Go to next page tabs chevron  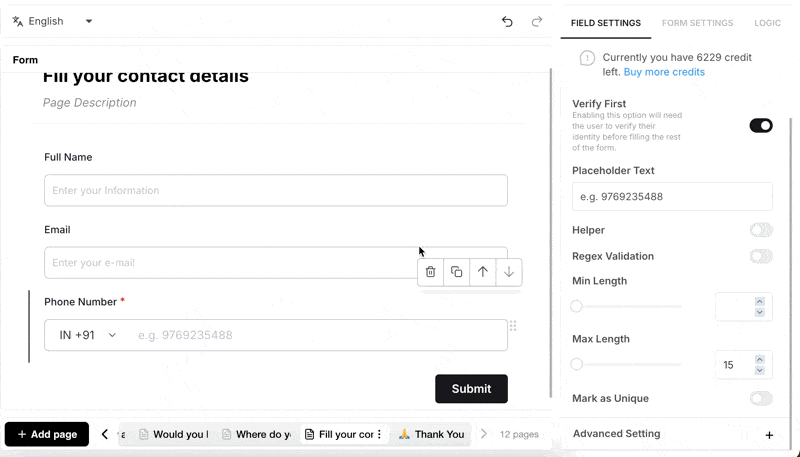click(484, 435)
